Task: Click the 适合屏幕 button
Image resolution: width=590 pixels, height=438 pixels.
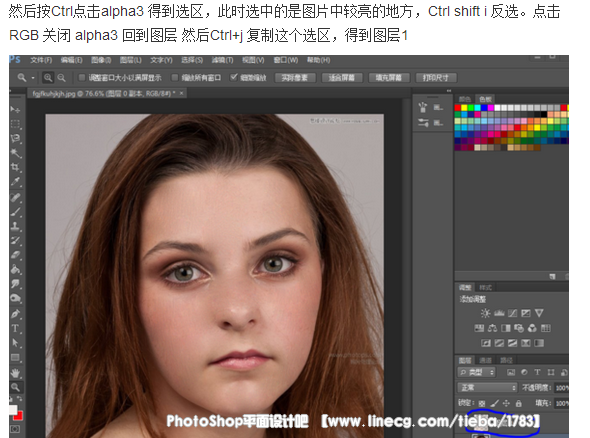Action: [342, 78]
